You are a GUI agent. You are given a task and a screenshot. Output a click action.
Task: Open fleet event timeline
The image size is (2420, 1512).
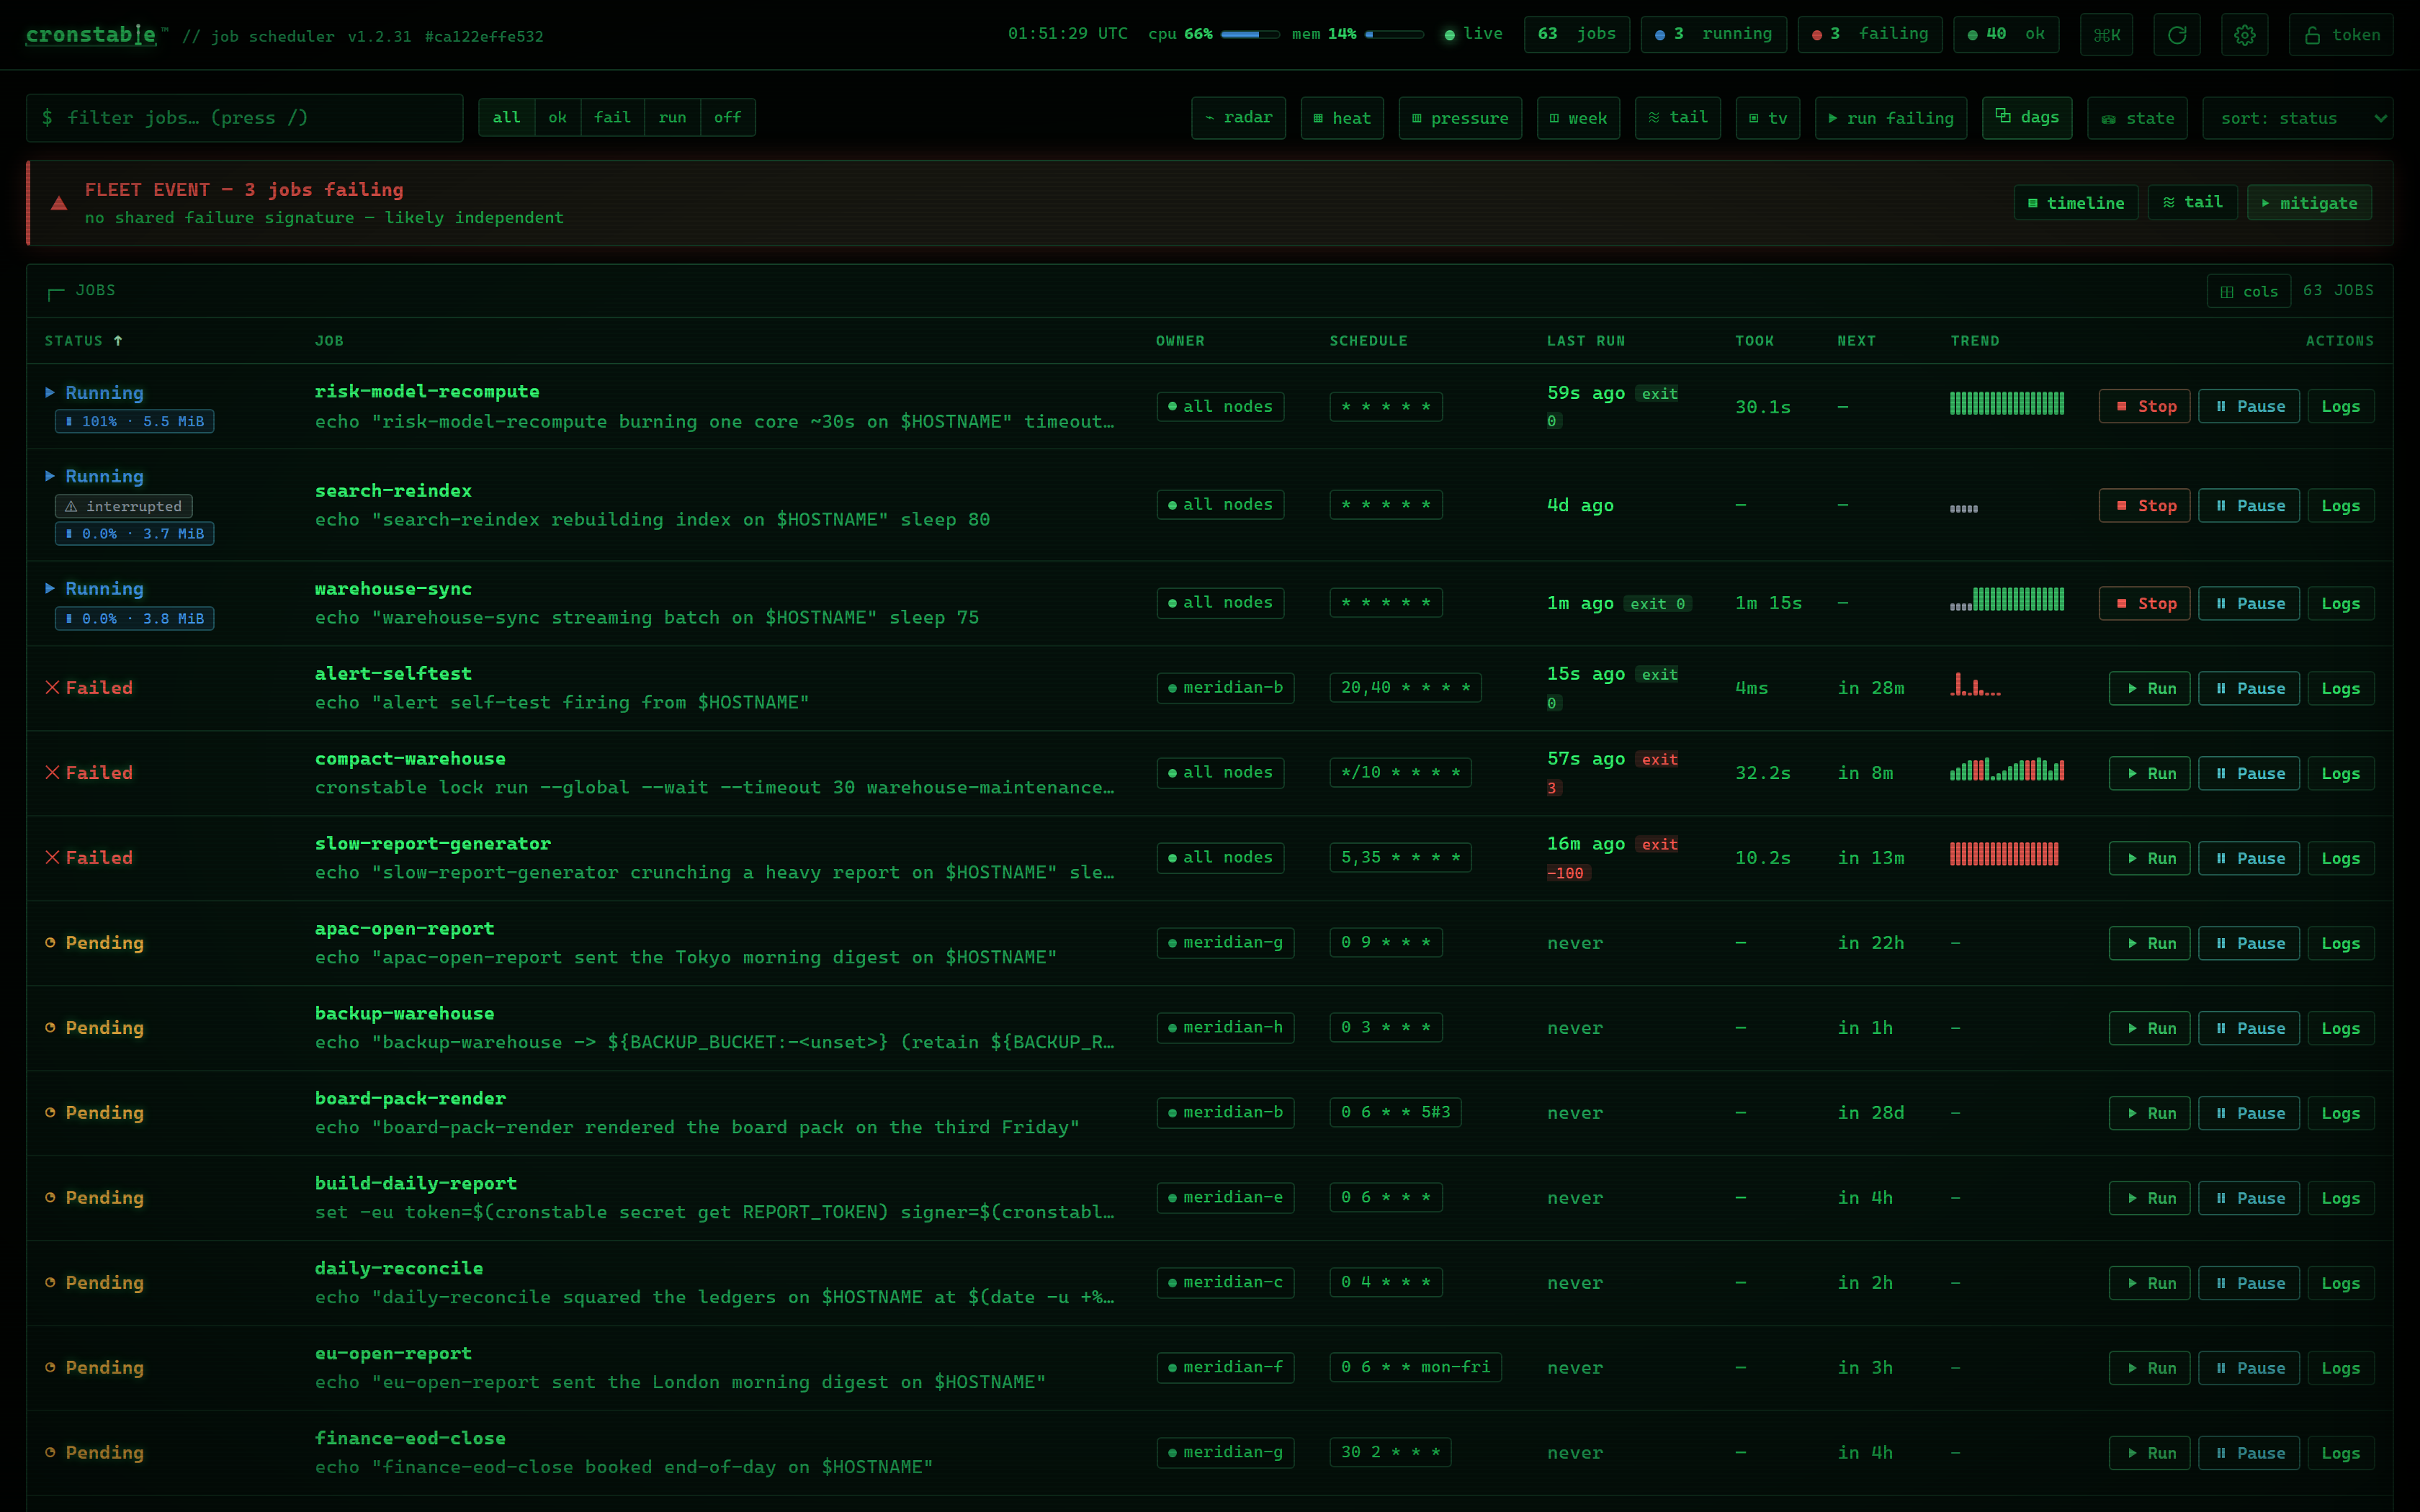pyautogui.click(x=2076, y=203)
